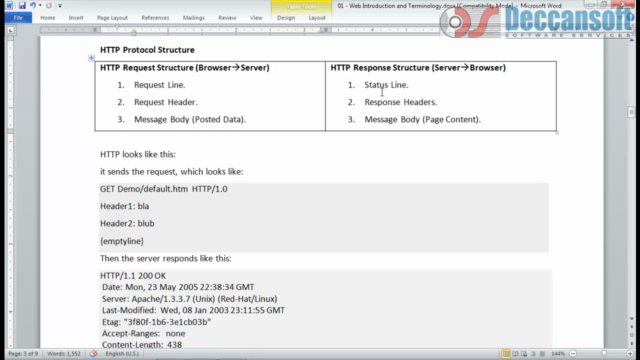Click 'Message Body (Page Content).' item
640x360 pixels.
pos(422,120)
